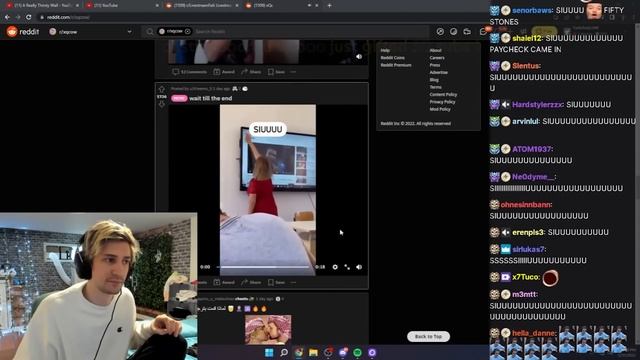Open the community selector dropdown arrow
Image resolution: width=640 pixels, height=360 pixels.
(129, 32)
